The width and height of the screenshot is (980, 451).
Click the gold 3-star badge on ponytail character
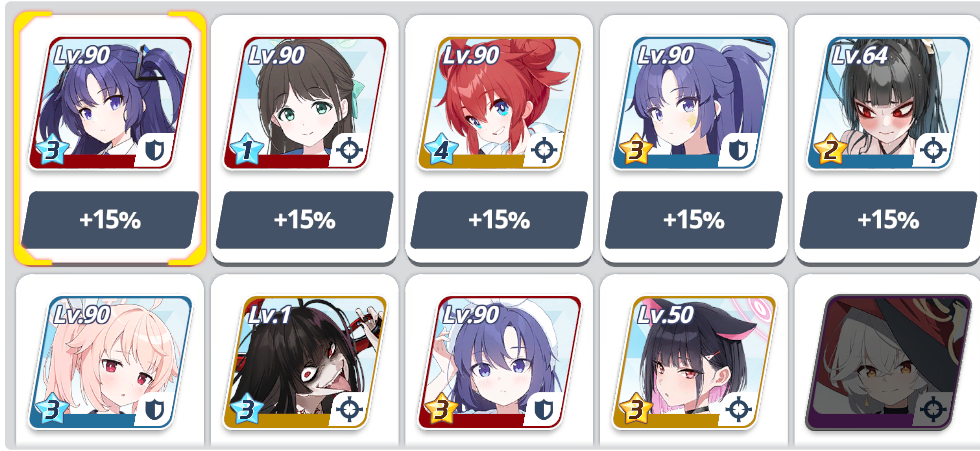[x=636, y=152]
